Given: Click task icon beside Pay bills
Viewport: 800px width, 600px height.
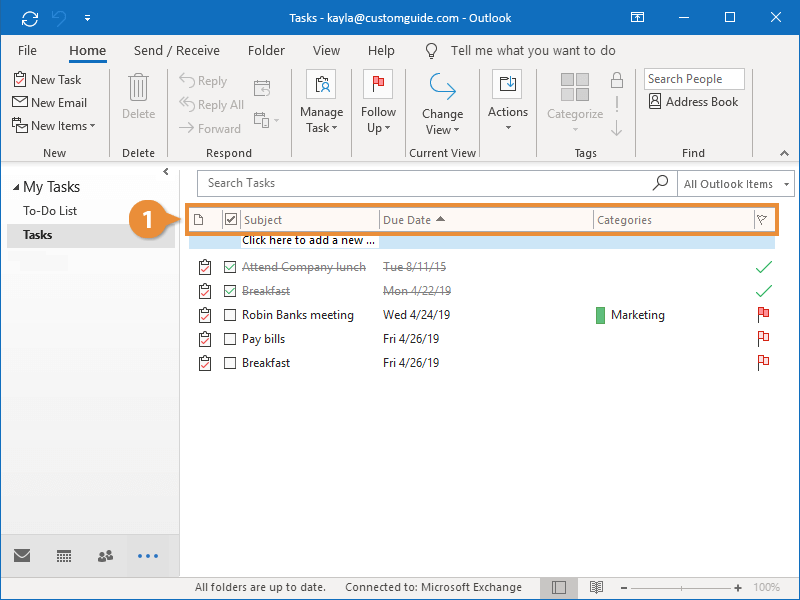Looking at the screenshot, I should [x=205, y=339].
